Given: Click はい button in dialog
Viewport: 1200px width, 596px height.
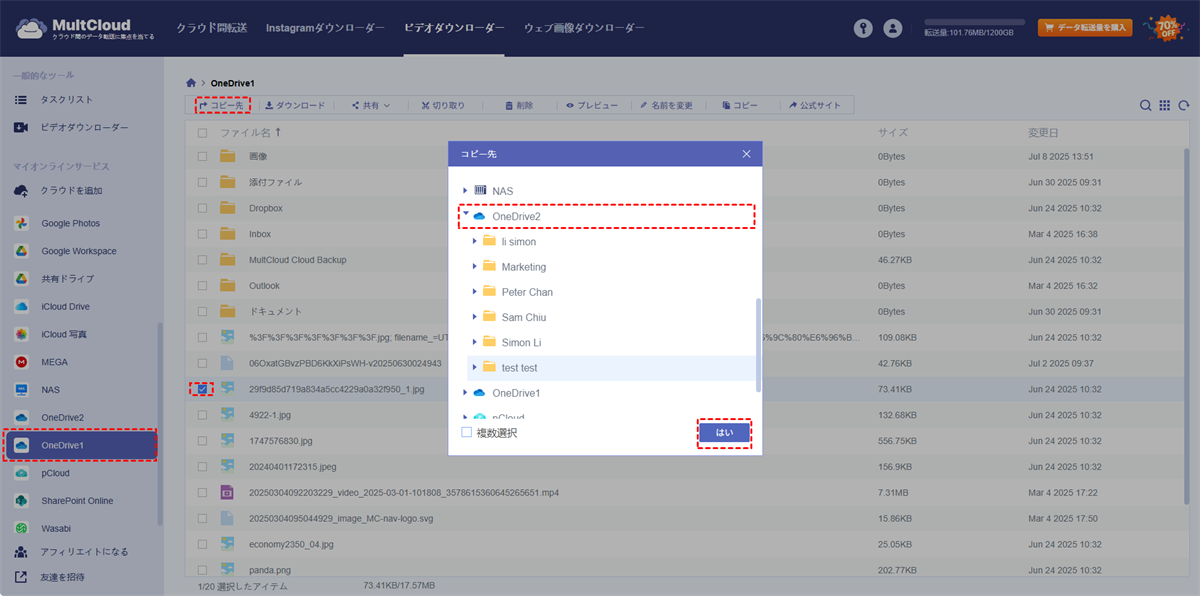Looking at the screenshot, I should coord(724,433).
